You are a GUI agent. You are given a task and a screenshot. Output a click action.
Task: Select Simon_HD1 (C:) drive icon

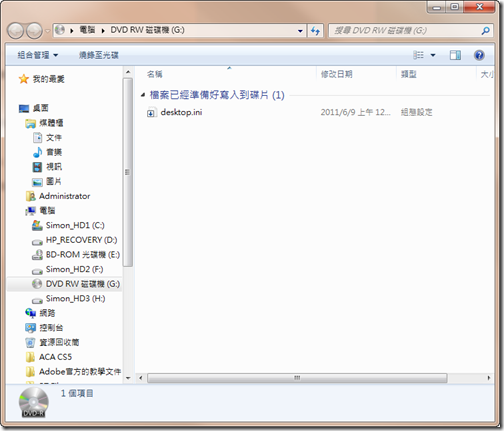37,225
